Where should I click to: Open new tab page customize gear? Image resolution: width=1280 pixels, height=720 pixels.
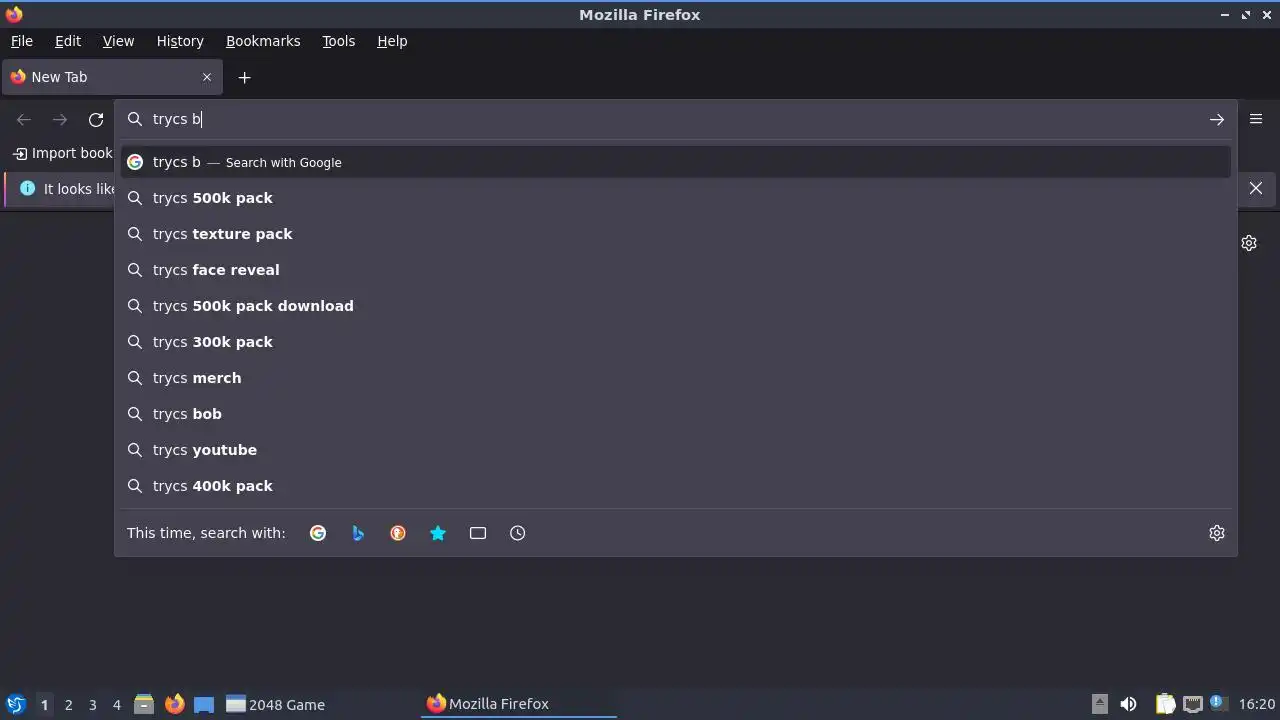[1249, 243]
